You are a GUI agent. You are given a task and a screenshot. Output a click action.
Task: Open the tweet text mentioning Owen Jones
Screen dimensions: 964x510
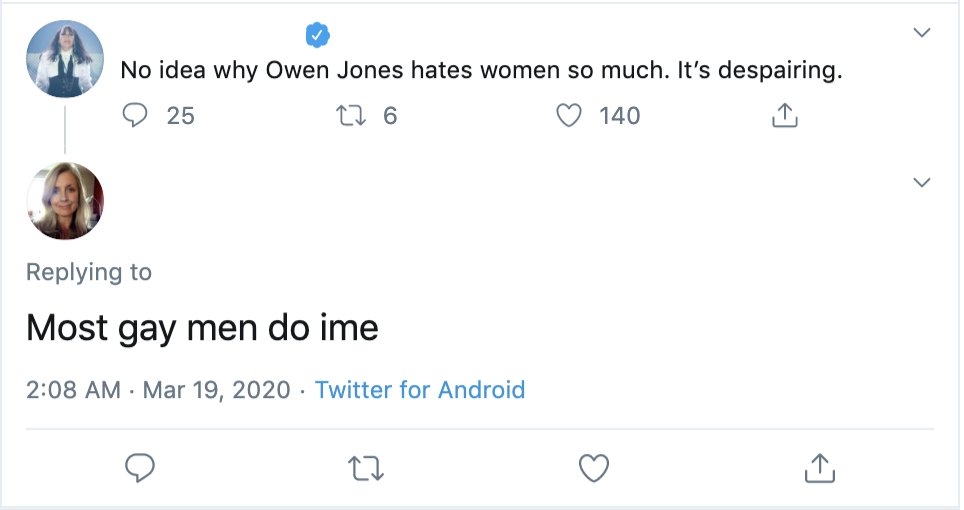tap(482, 72)
